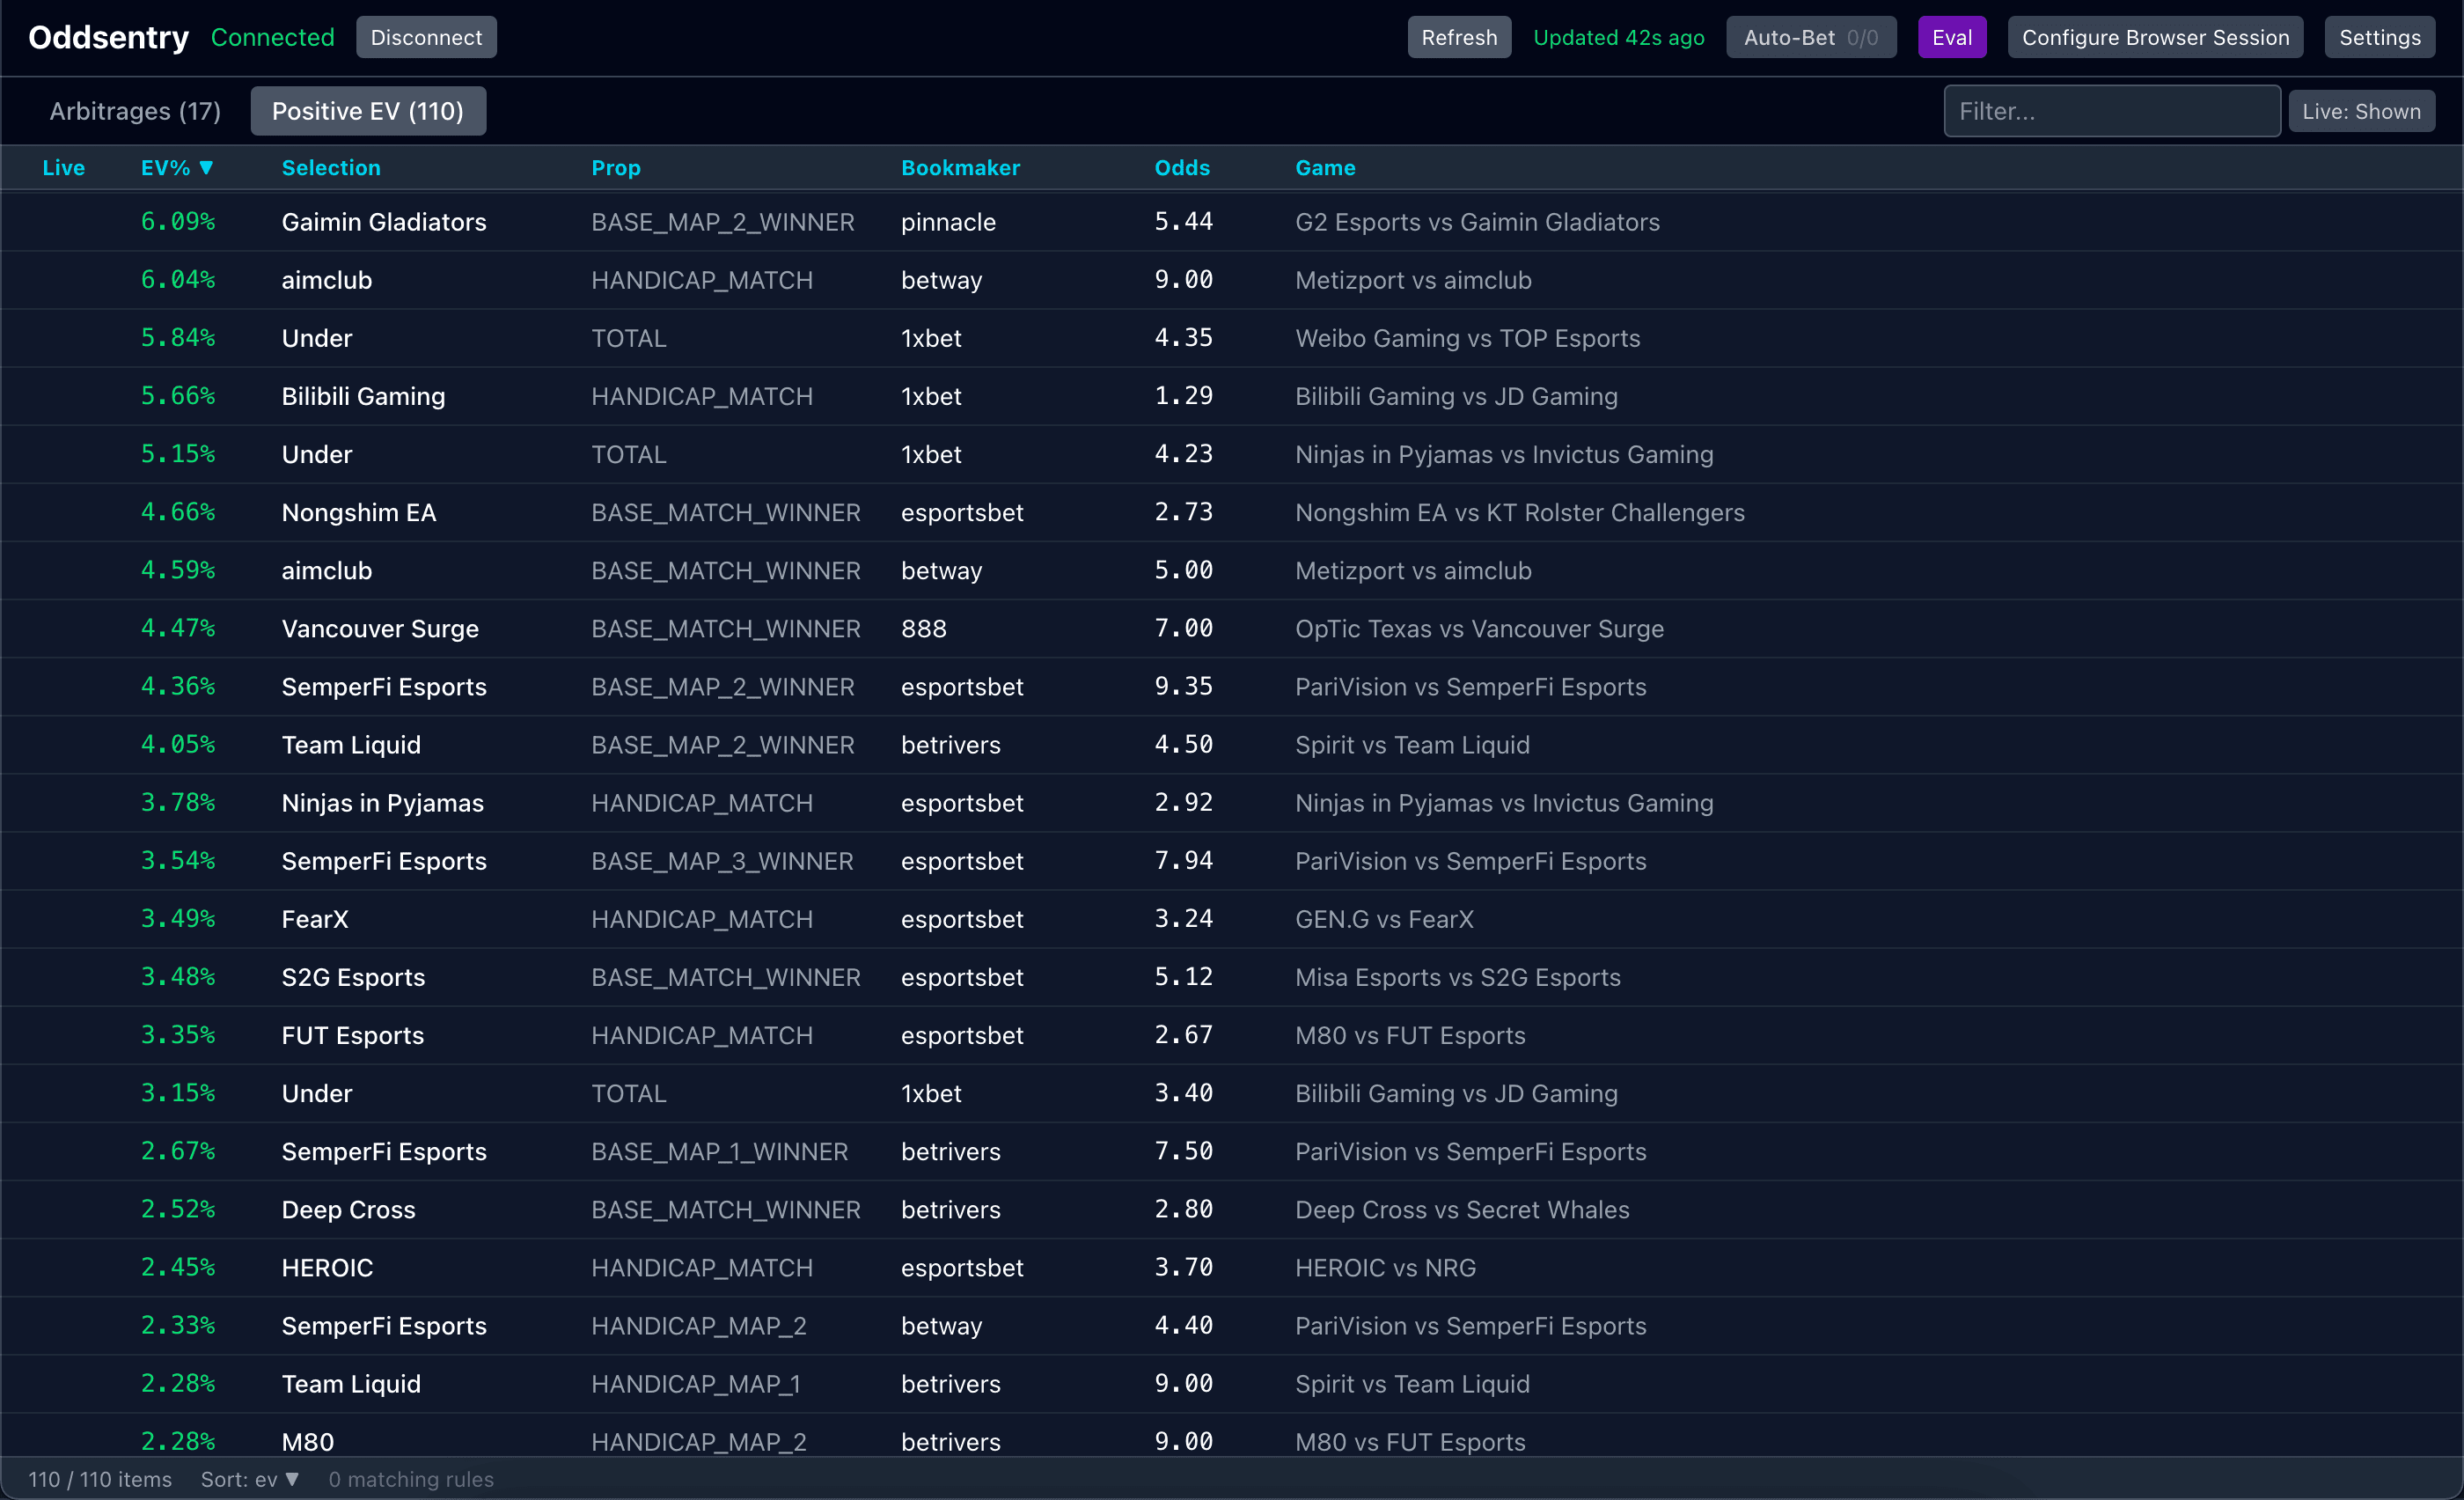2464x1500 pixels.
Task: Open the Settings panel
Action: point(2379,37)
